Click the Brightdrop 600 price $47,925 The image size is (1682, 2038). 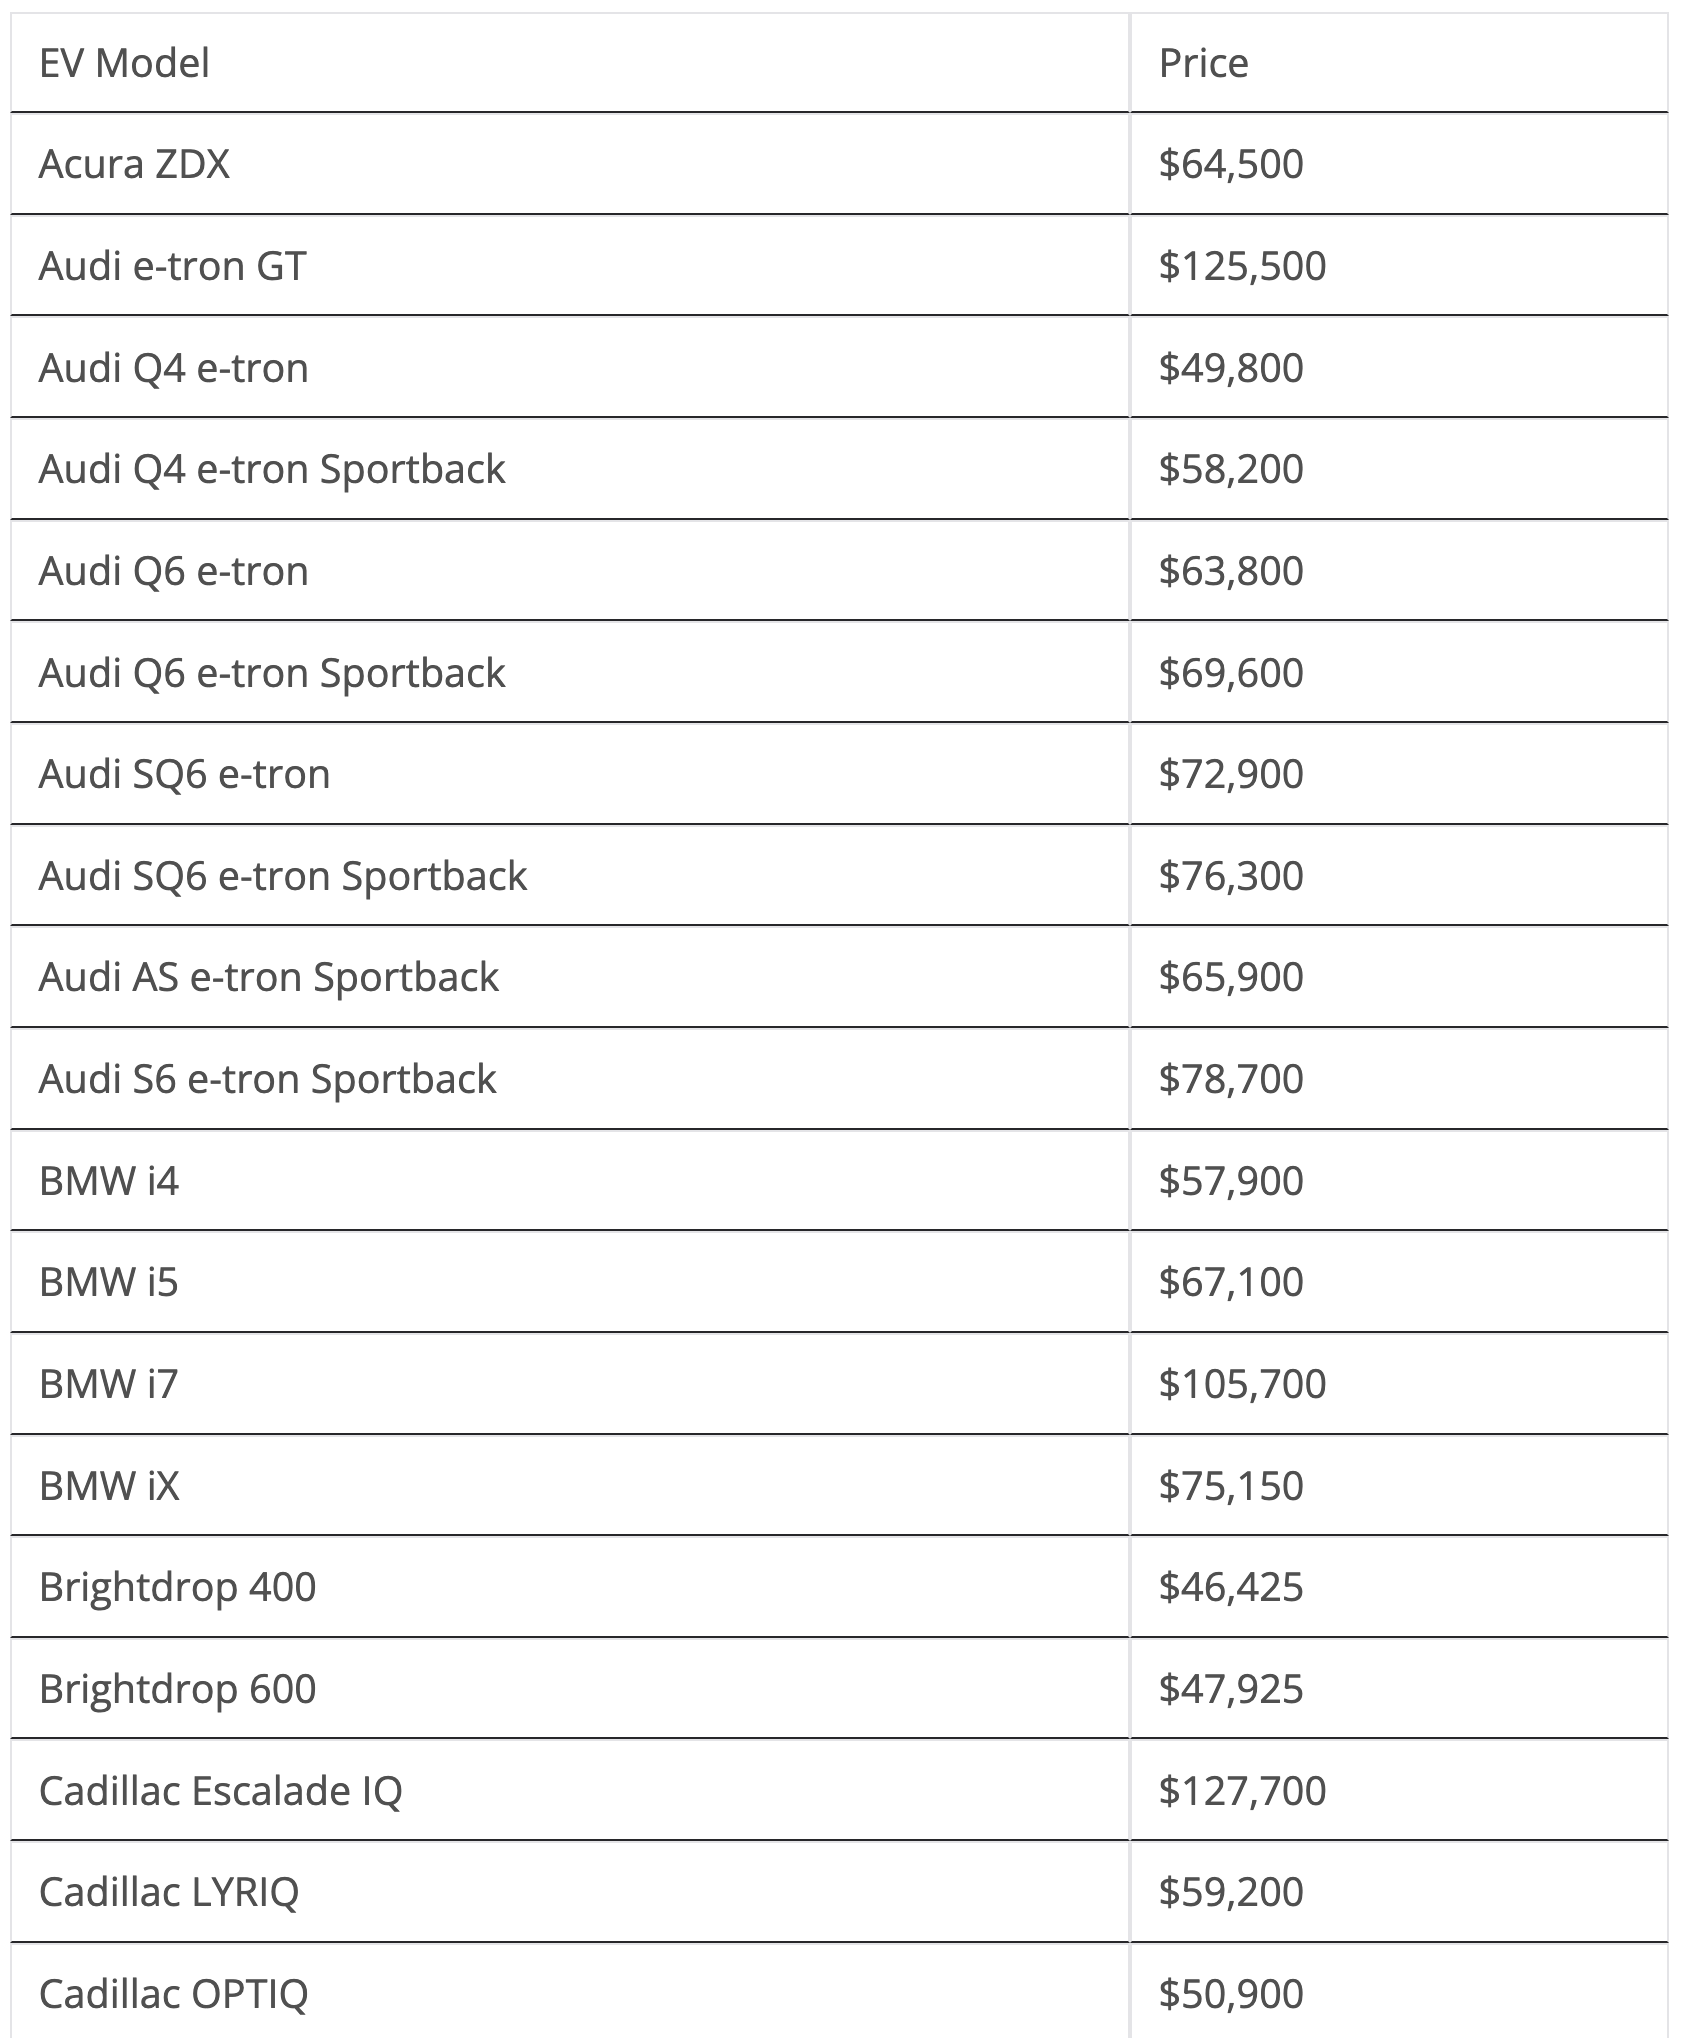pyautogui.click(x=1231, y=1689)
